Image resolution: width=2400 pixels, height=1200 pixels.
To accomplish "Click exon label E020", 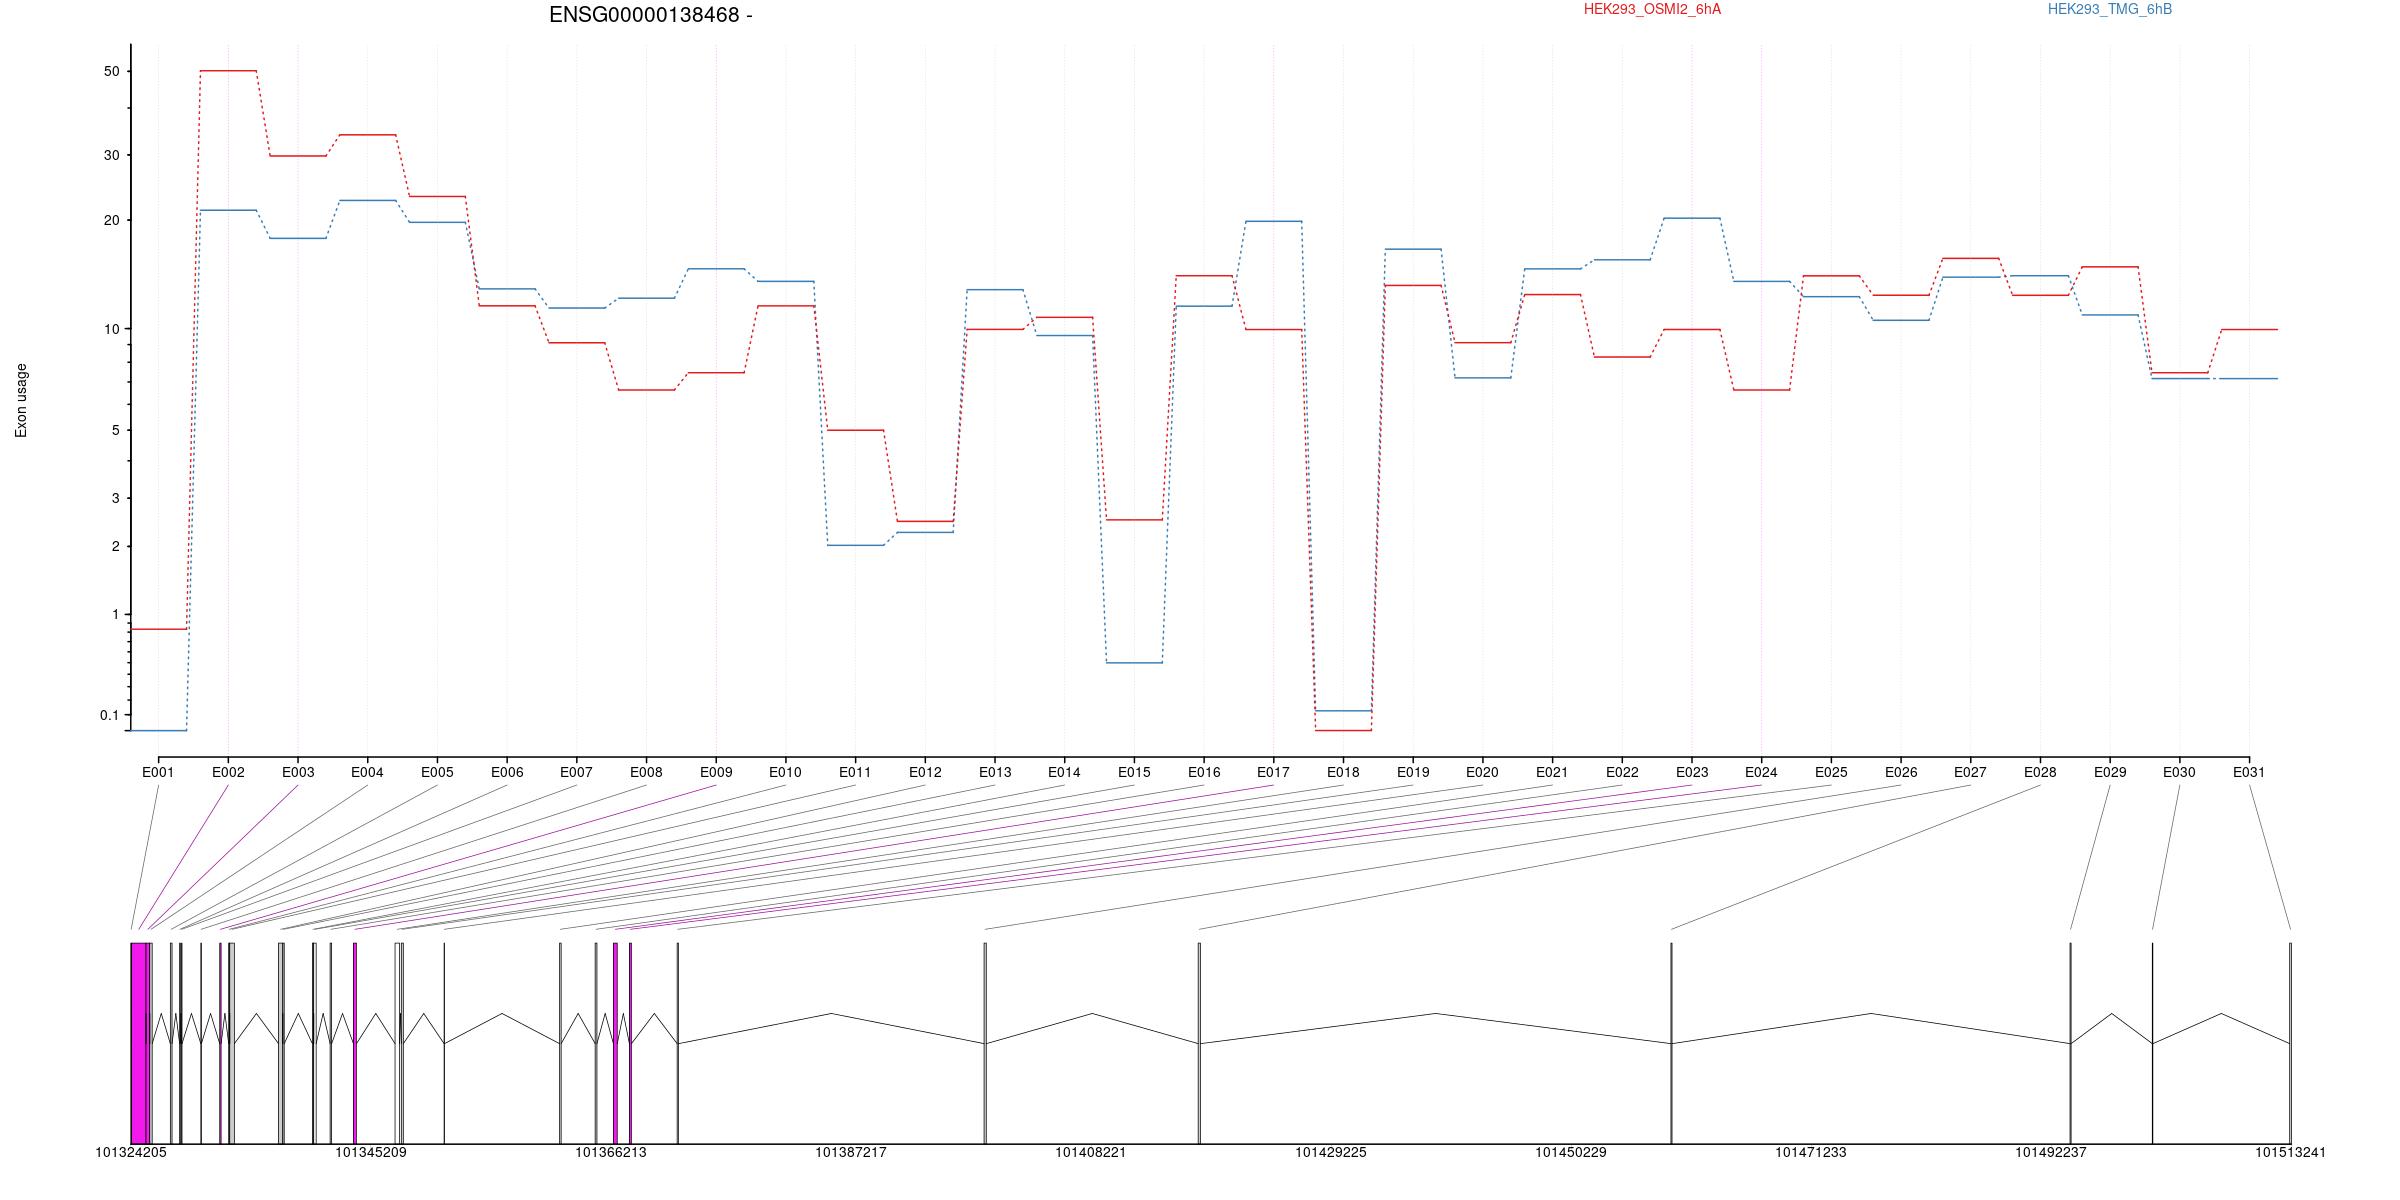I will 1482,772.
